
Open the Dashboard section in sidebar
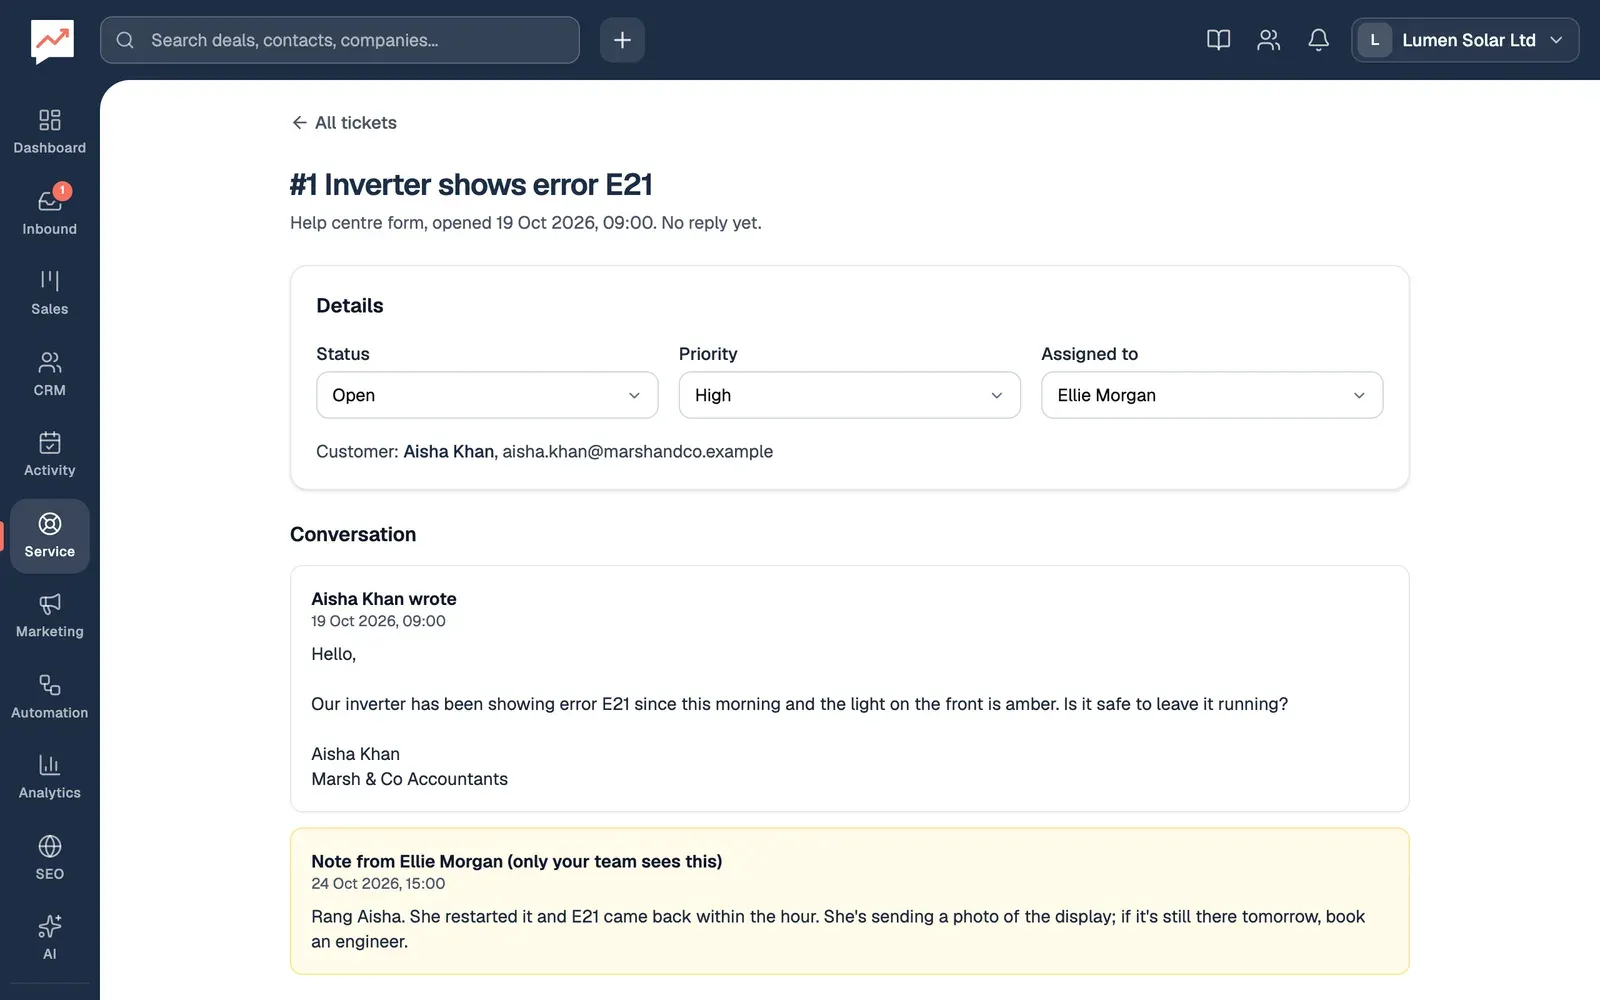pyautogui.click(x=50, y=132)
